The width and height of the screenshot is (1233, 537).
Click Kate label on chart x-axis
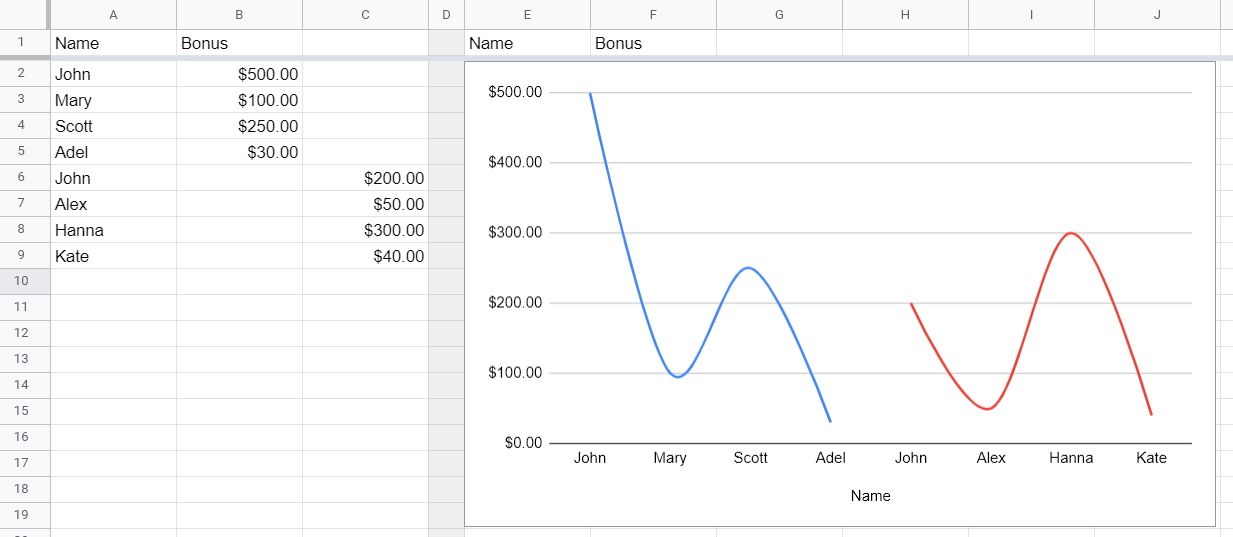[x=1151, y=458]
